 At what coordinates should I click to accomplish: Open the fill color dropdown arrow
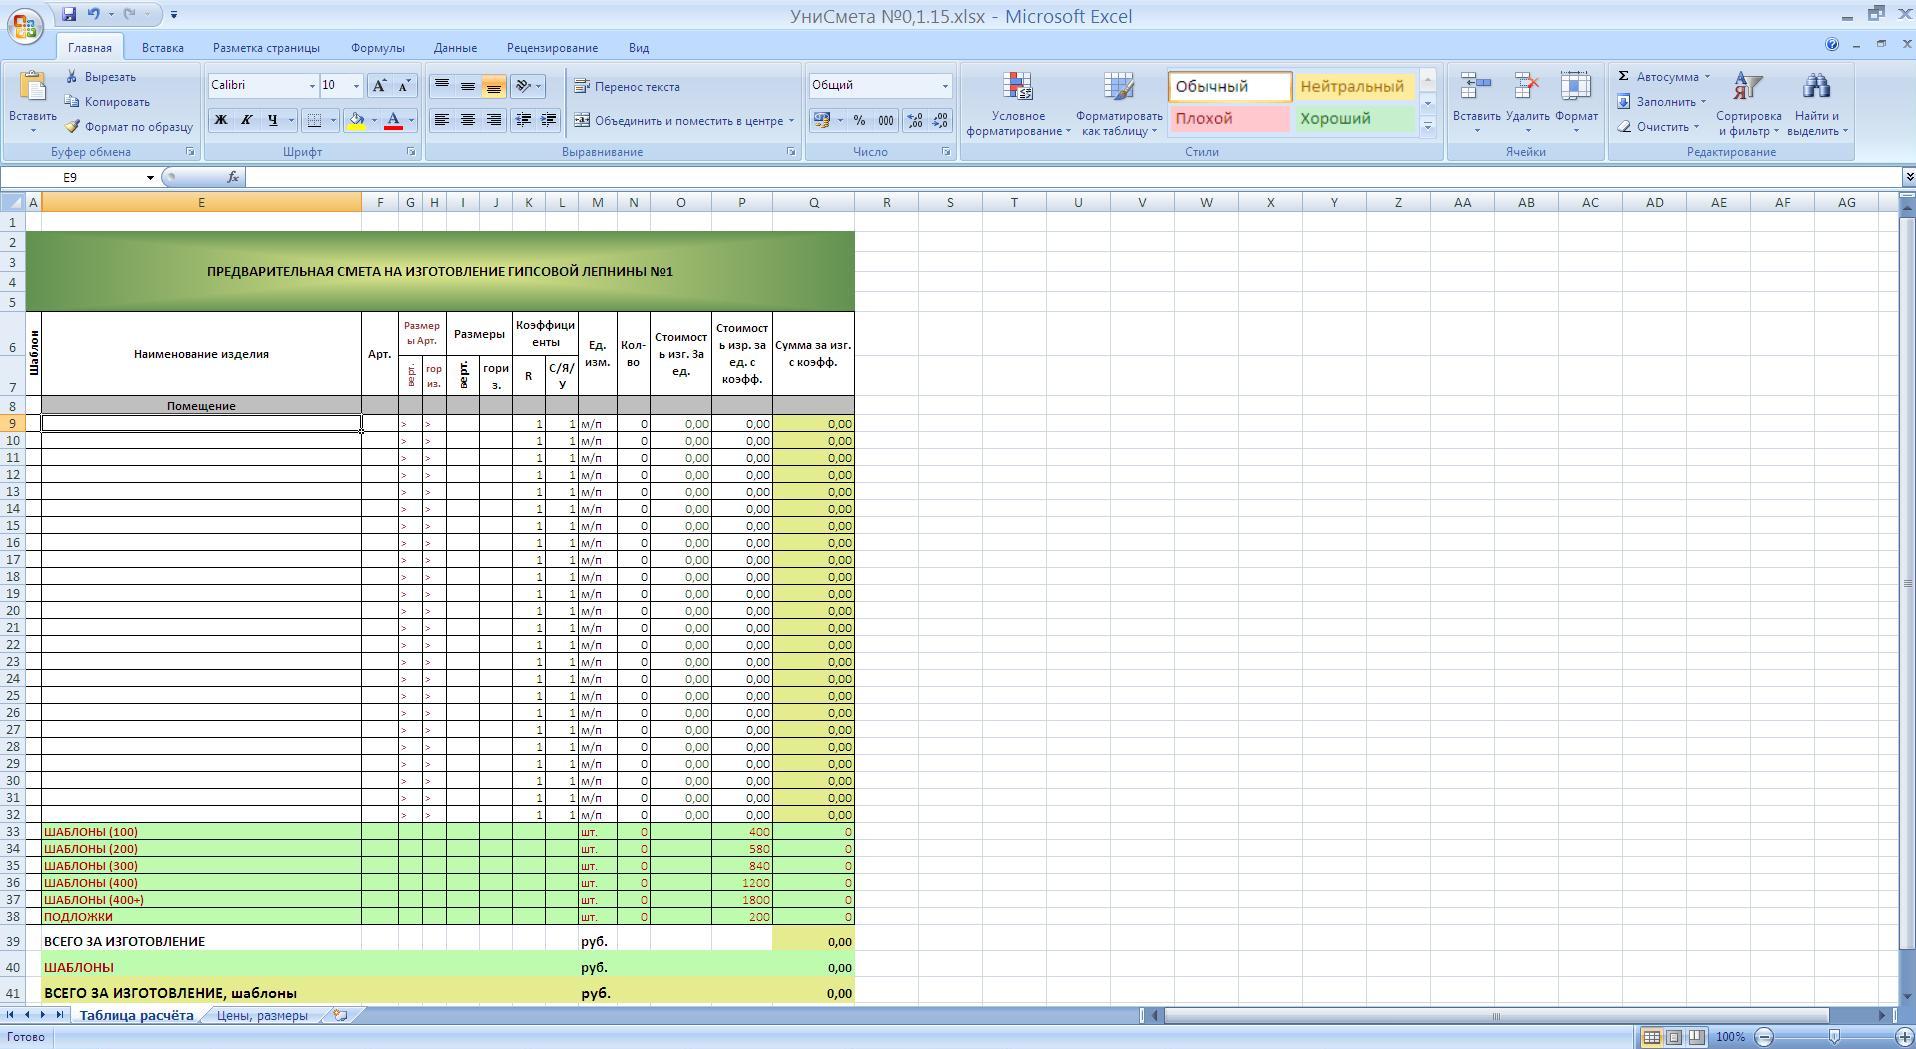pyautogui.click(x=374, y=121)
